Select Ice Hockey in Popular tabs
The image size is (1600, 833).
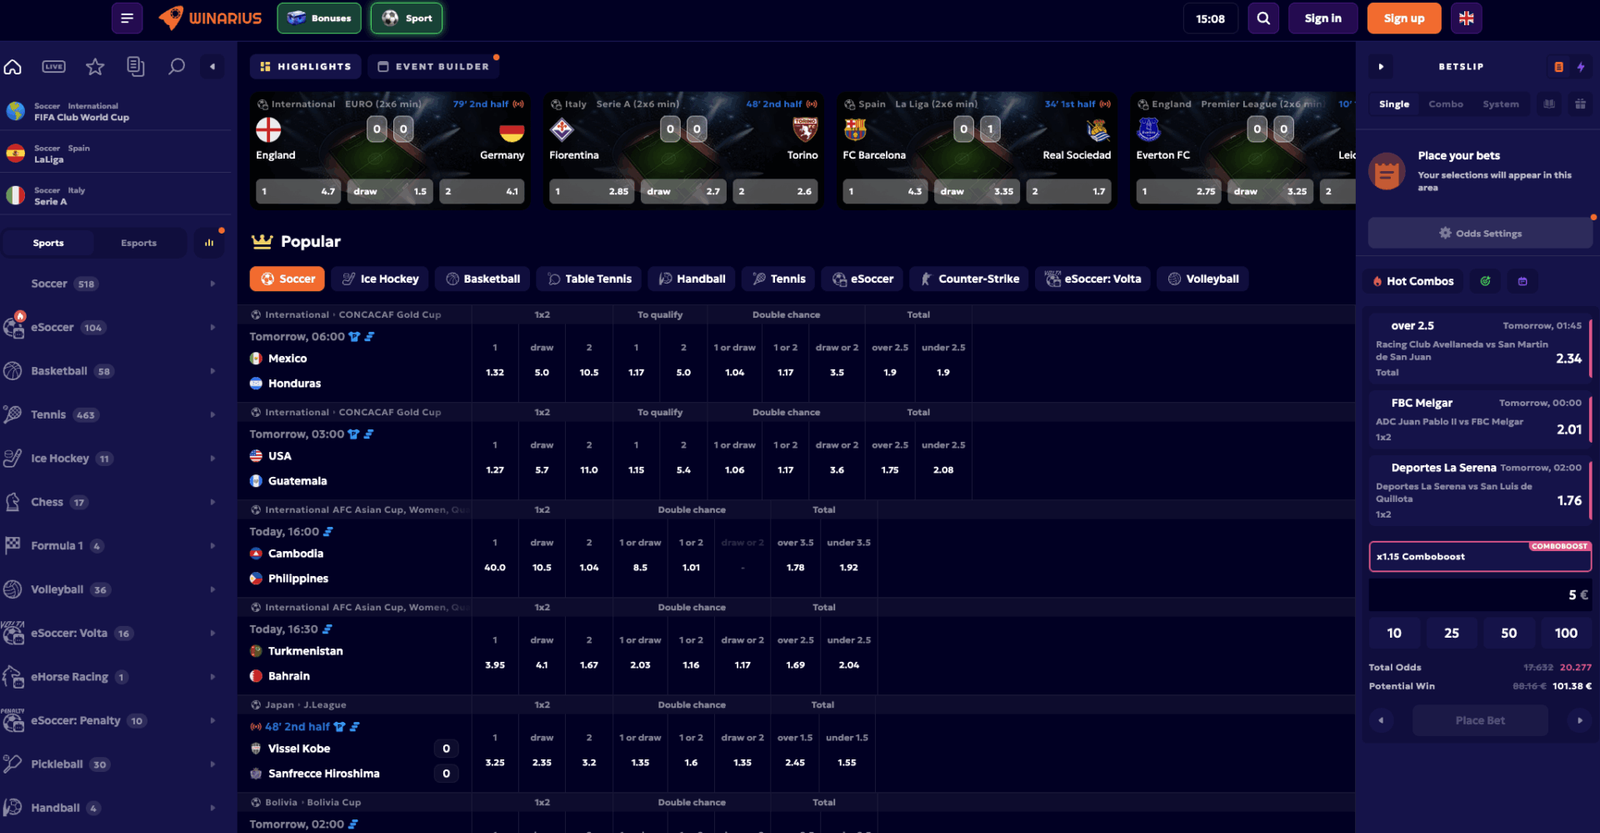(380, 279)
